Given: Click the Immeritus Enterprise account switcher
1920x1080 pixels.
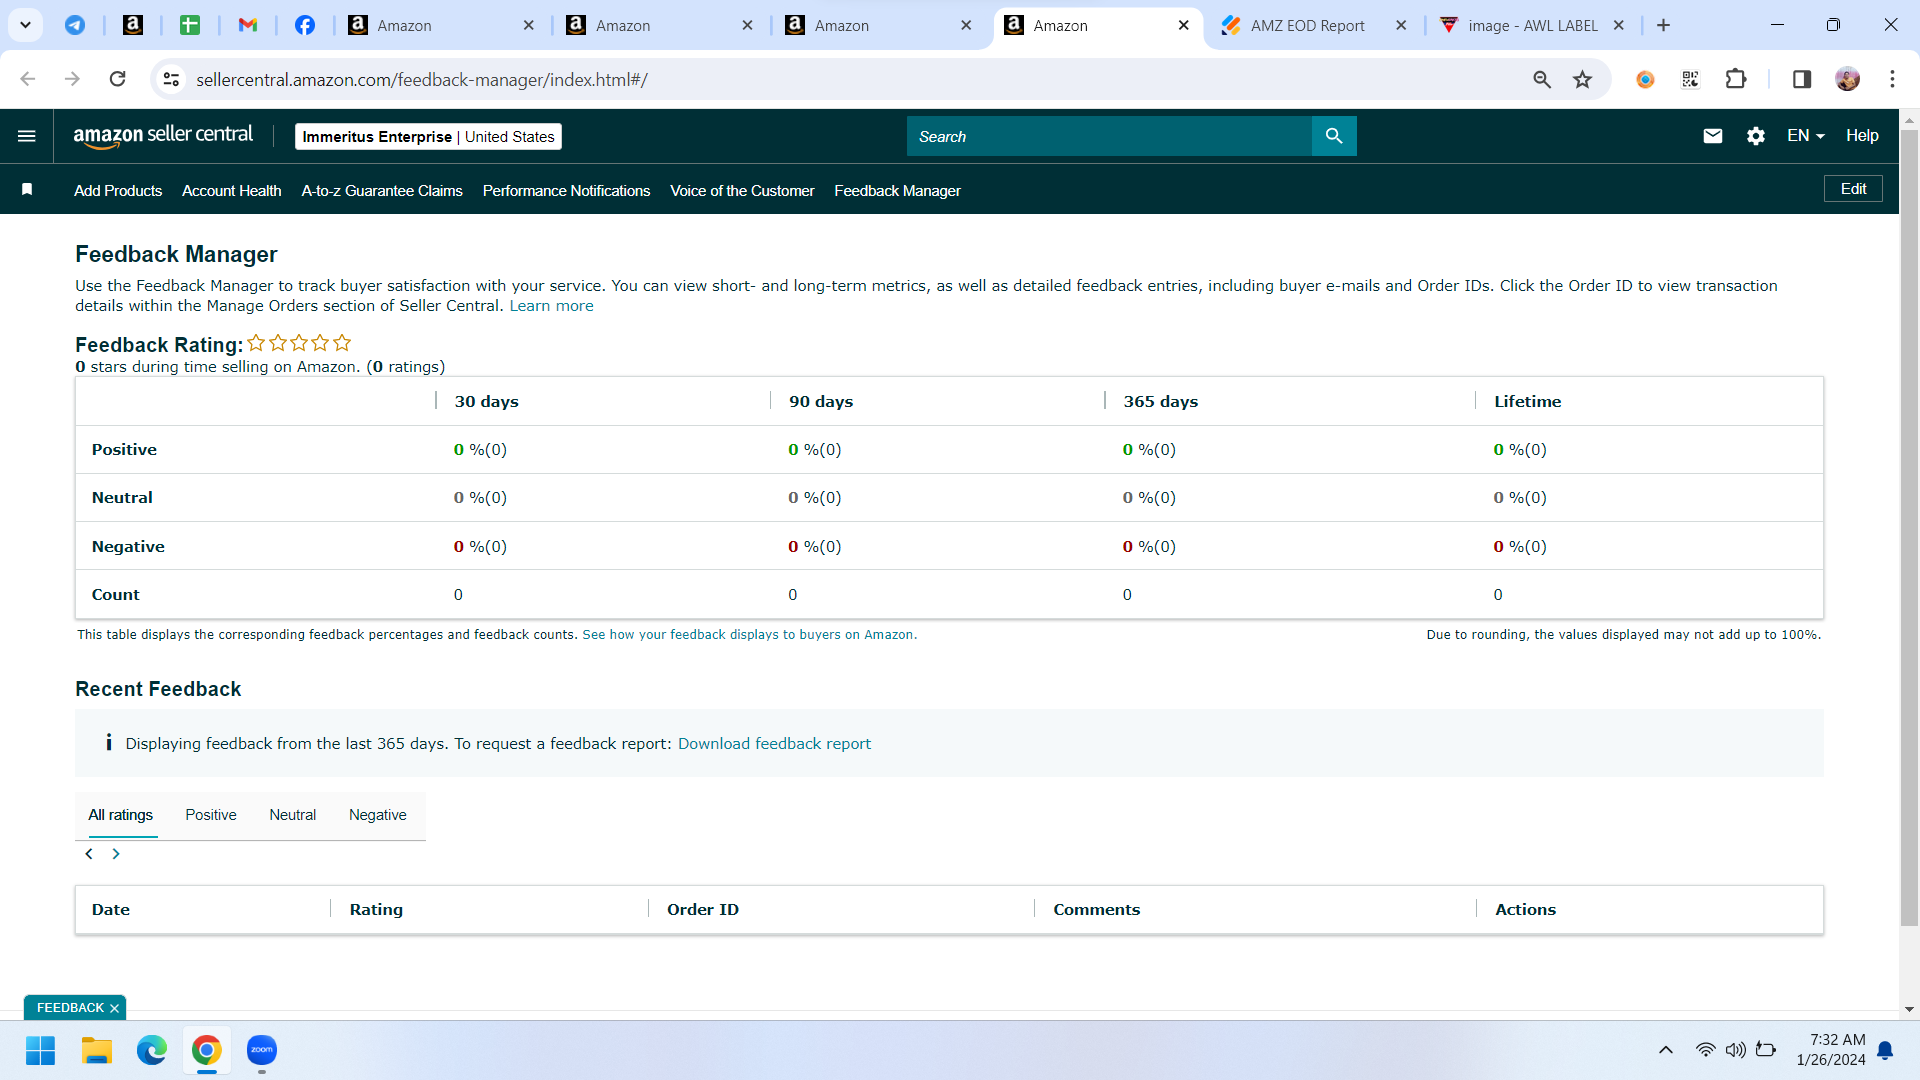Looking at the screenshot, I should 428,137.
